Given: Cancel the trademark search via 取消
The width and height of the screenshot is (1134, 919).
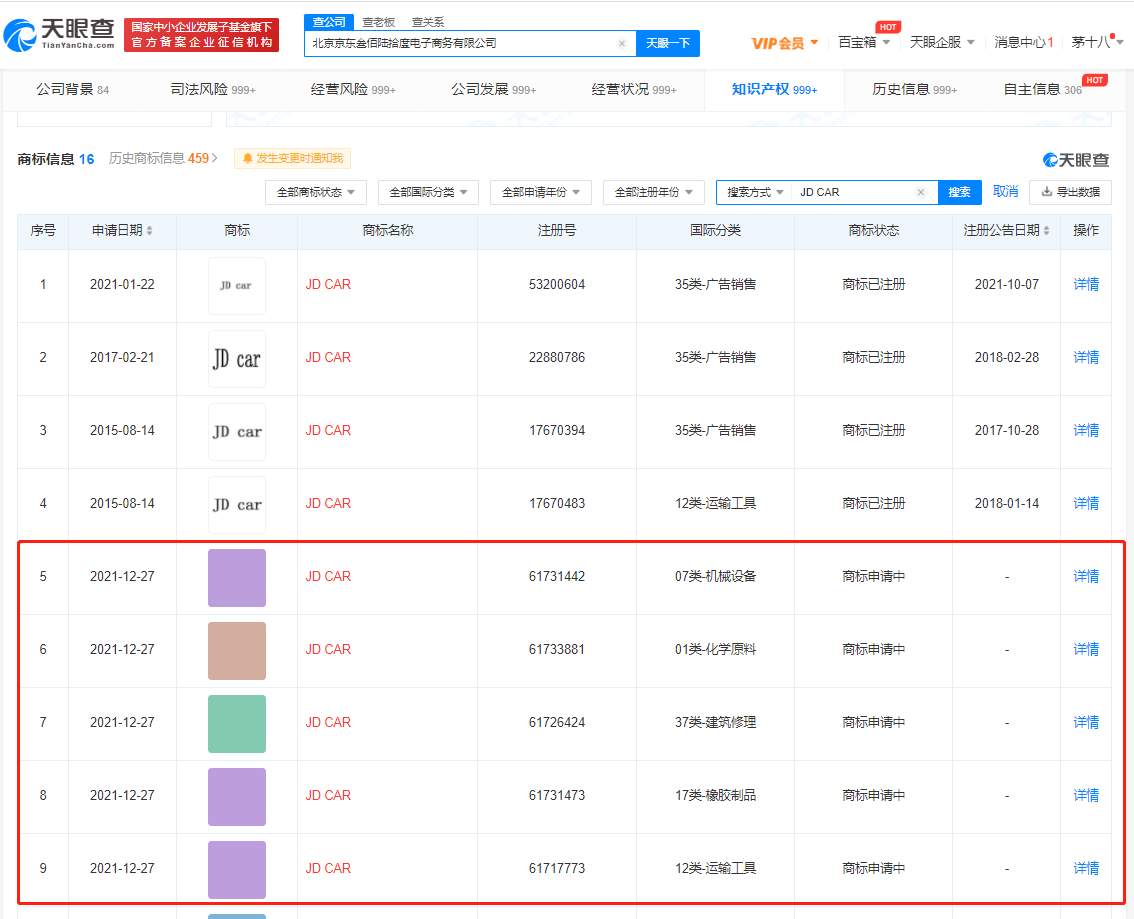Looking at the screenshot, I should click(1005, 192).
